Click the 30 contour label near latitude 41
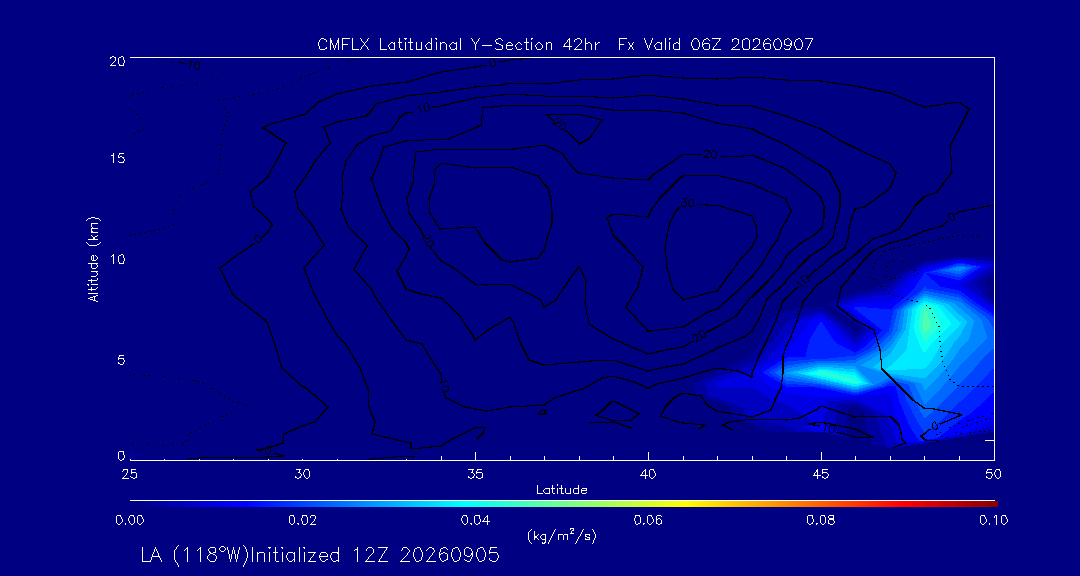Viewport: 1080px width, 576px height. pos(687,203)
